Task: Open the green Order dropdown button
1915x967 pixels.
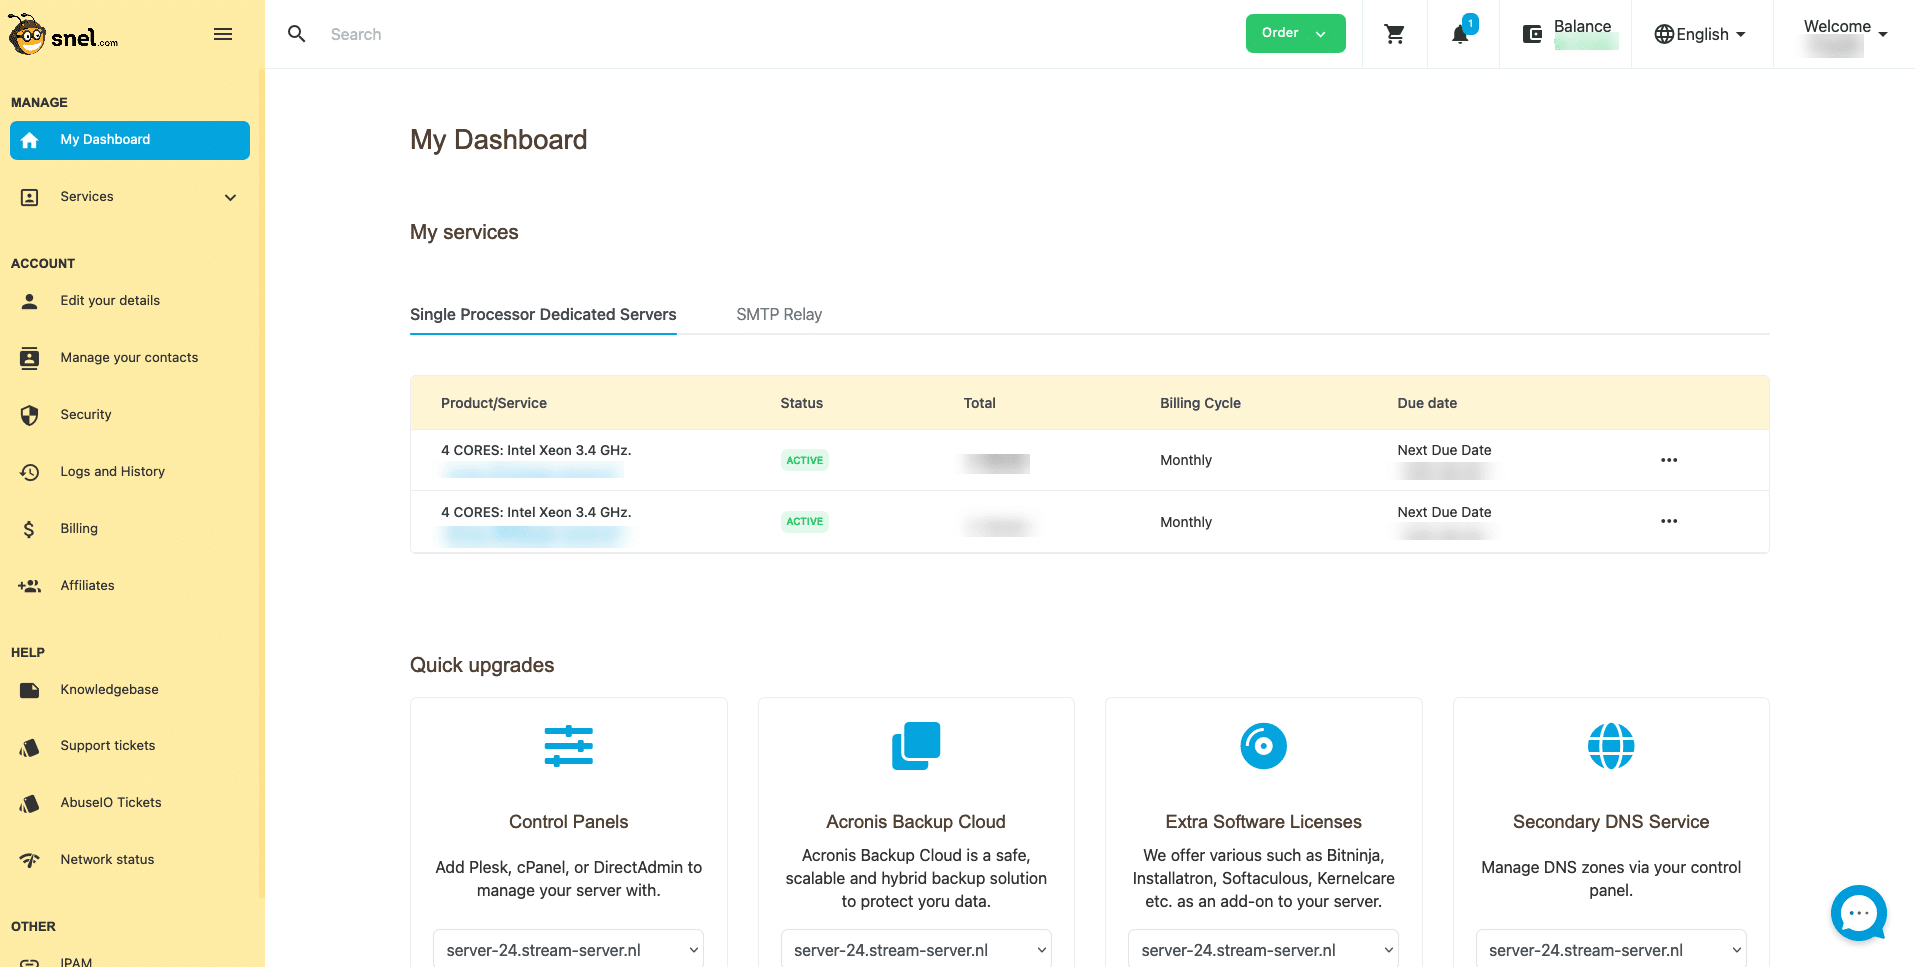Action: pyautogui.click(x=1295, y=34)
